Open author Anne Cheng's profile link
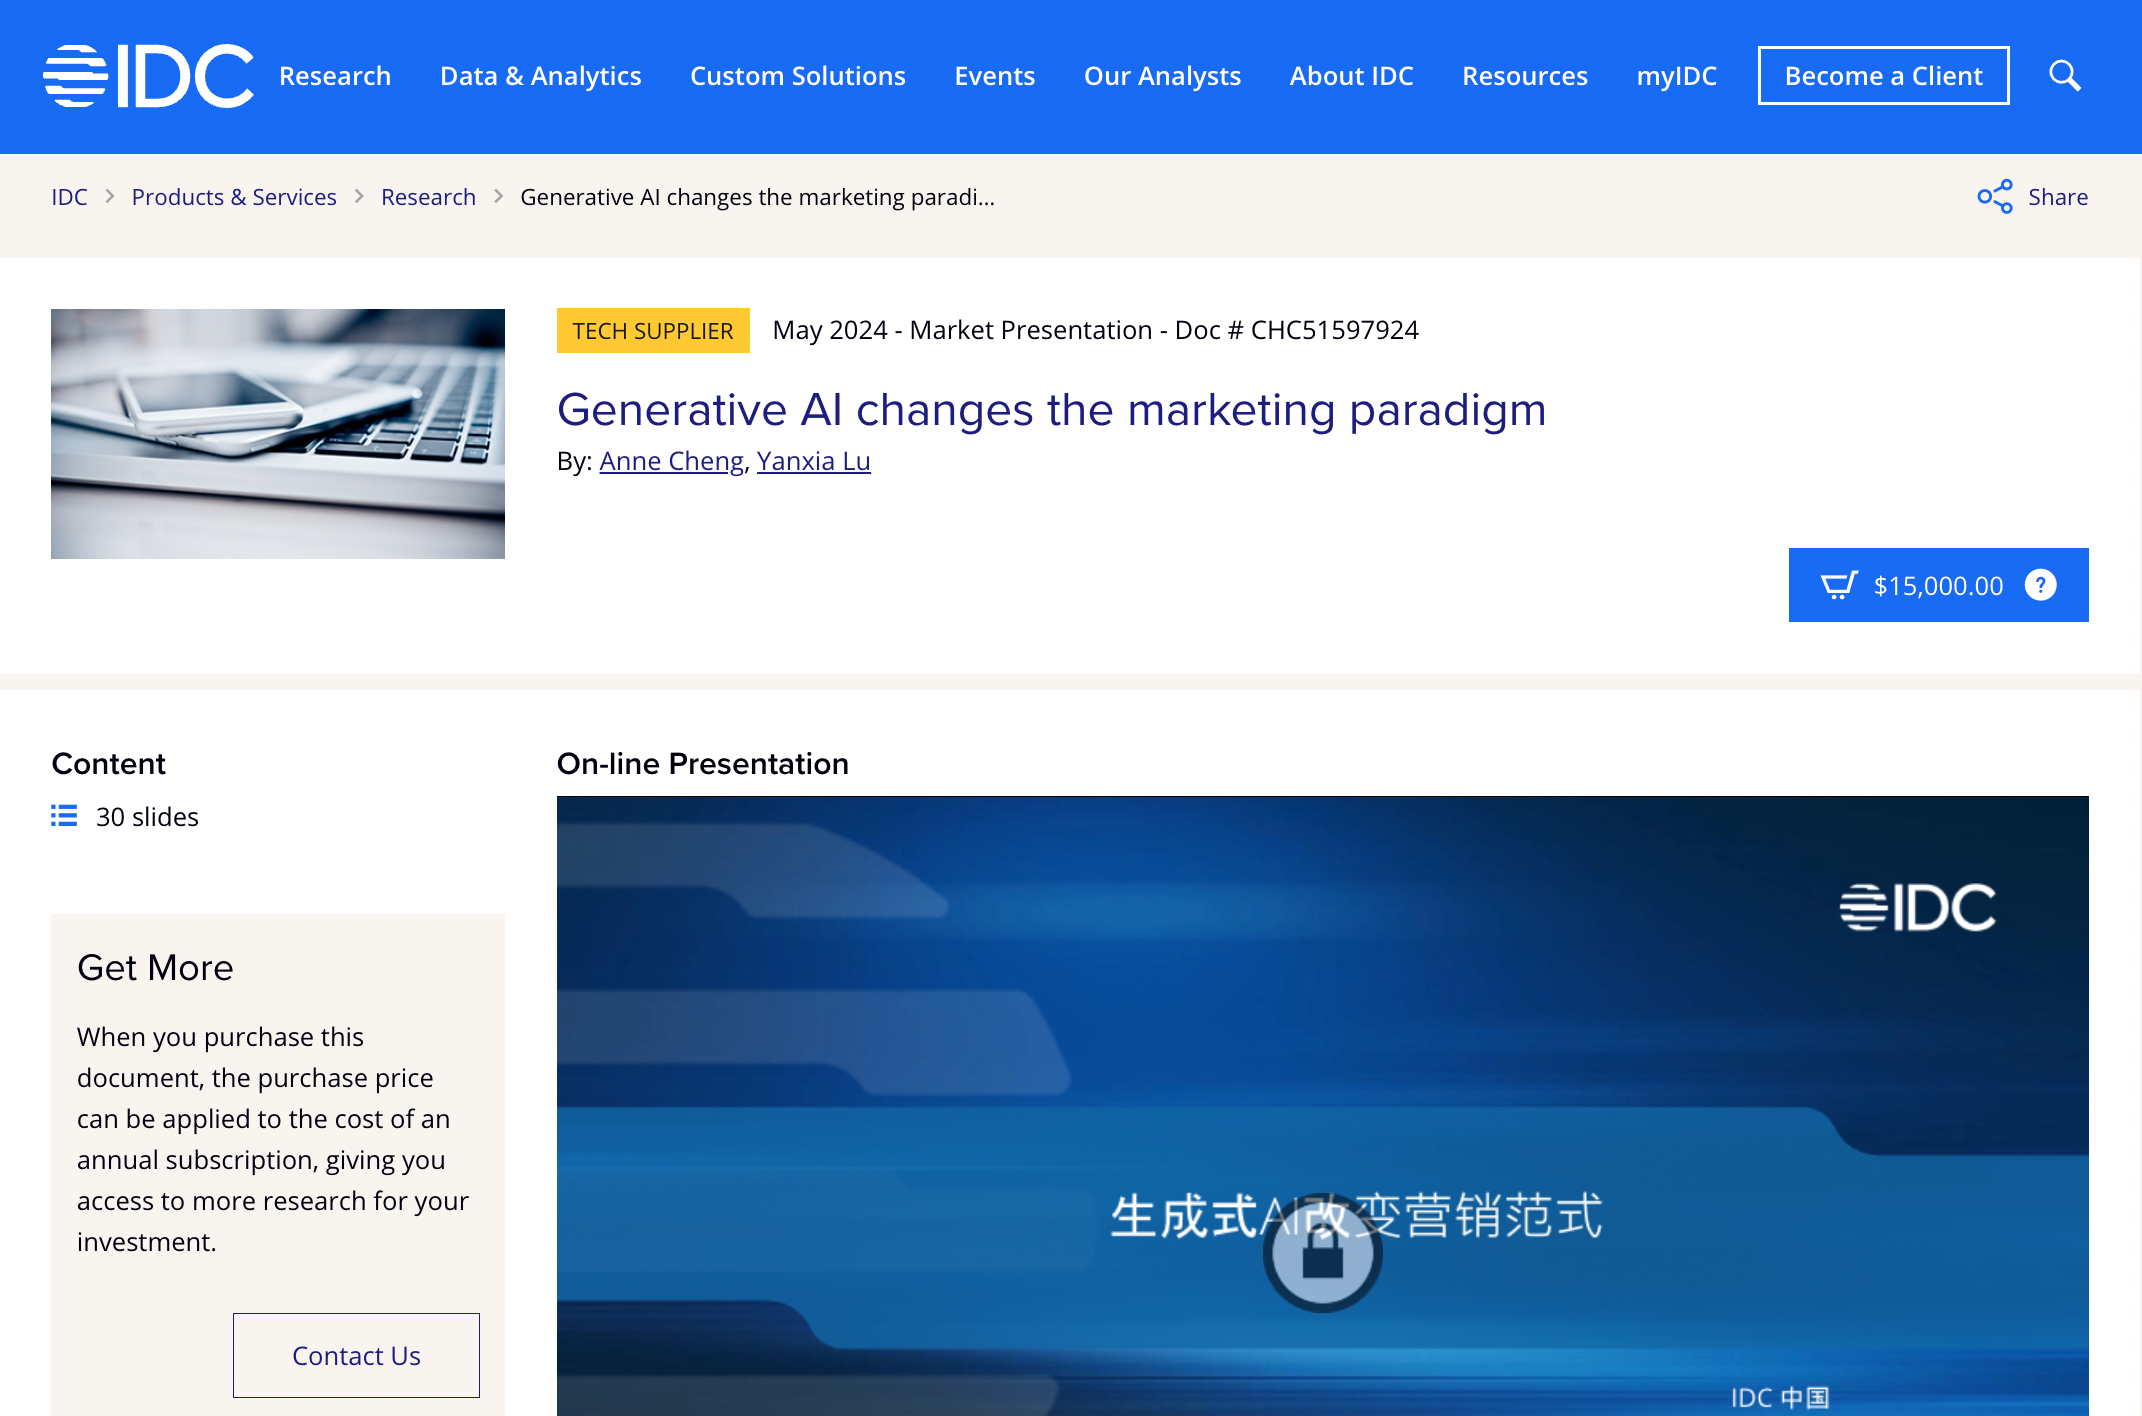Image resolution: width=2142 pixels, height=1416 pixels. pos(671,461)
